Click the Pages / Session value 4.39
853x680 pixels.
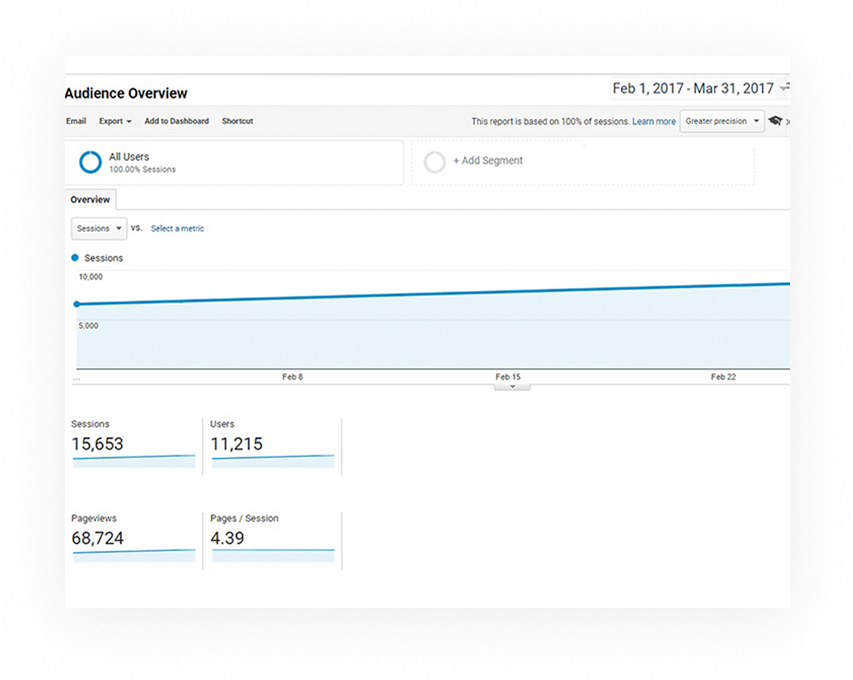[227, 538]
